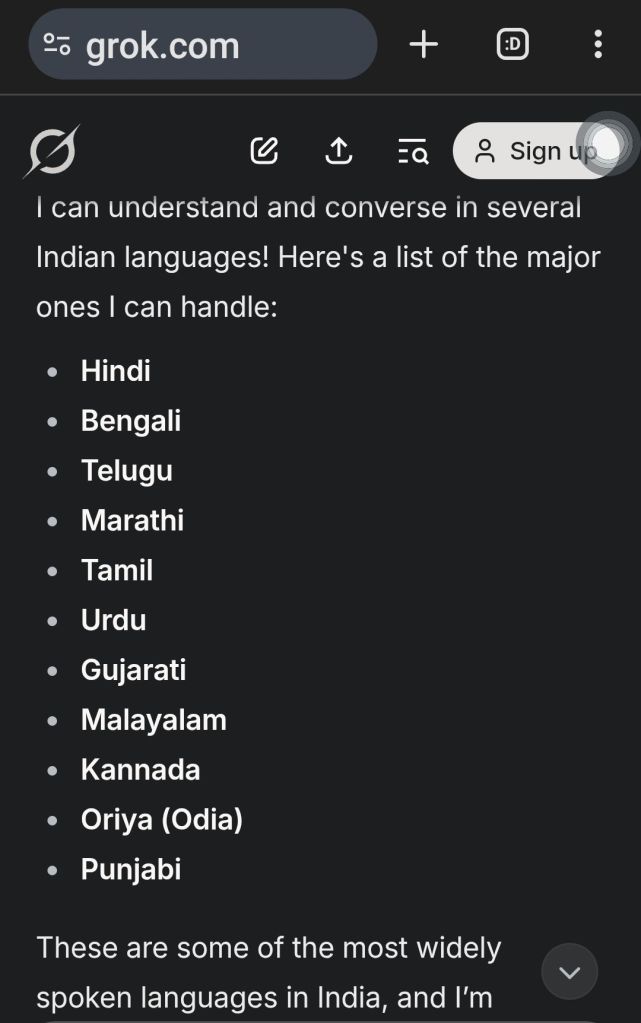641x1023 pixels.
Task: Tap the grok.com URL field
Action: tap(200, 46)
